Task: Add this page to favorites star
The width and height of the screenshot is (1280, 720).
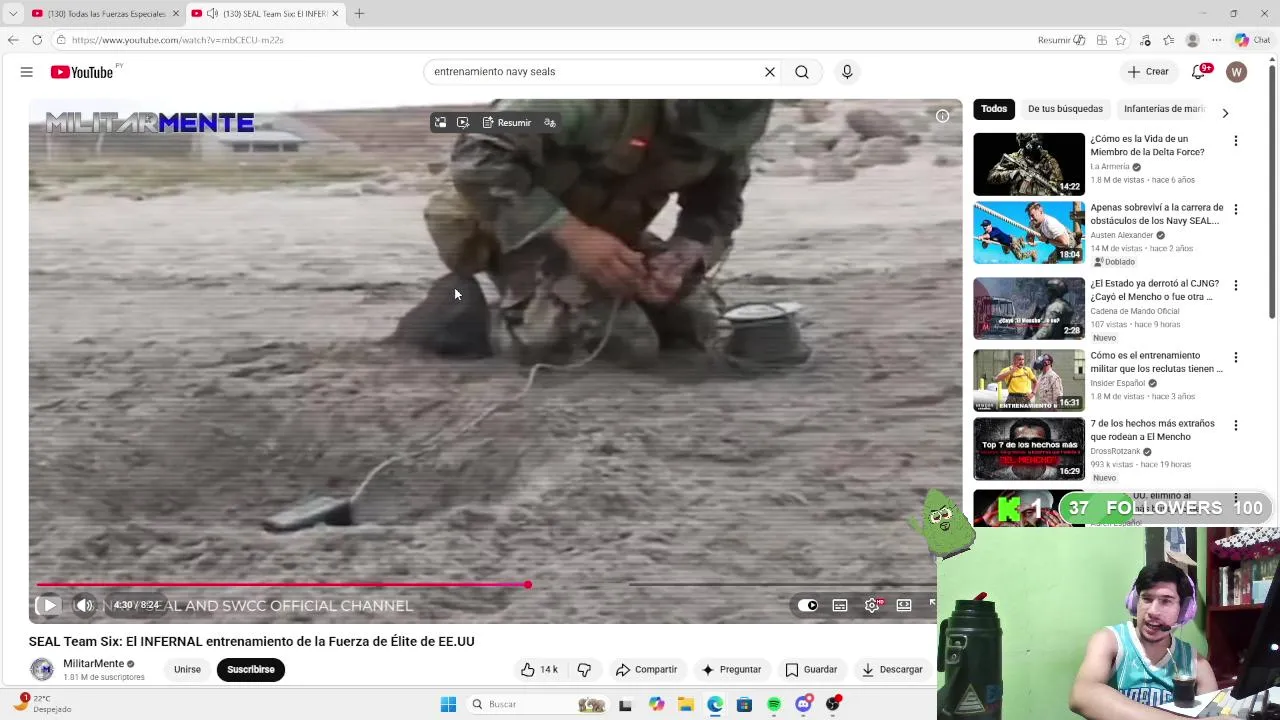Action: pyautogui.click(x=1121, y=40)
